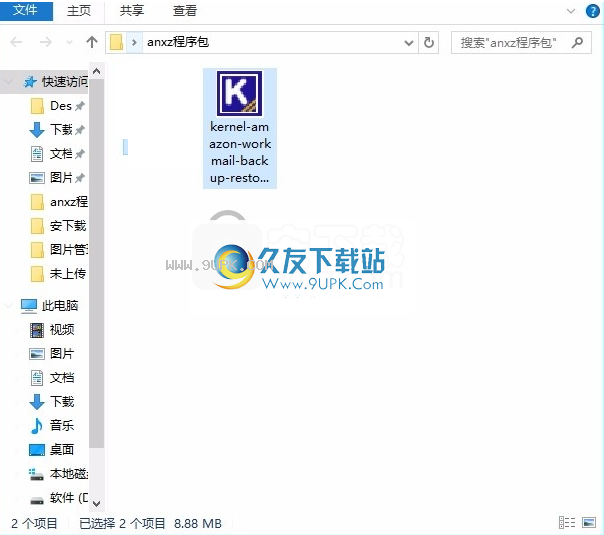Go up one folder level
This screenshot has height=535, width=604.
pos(92,42)
